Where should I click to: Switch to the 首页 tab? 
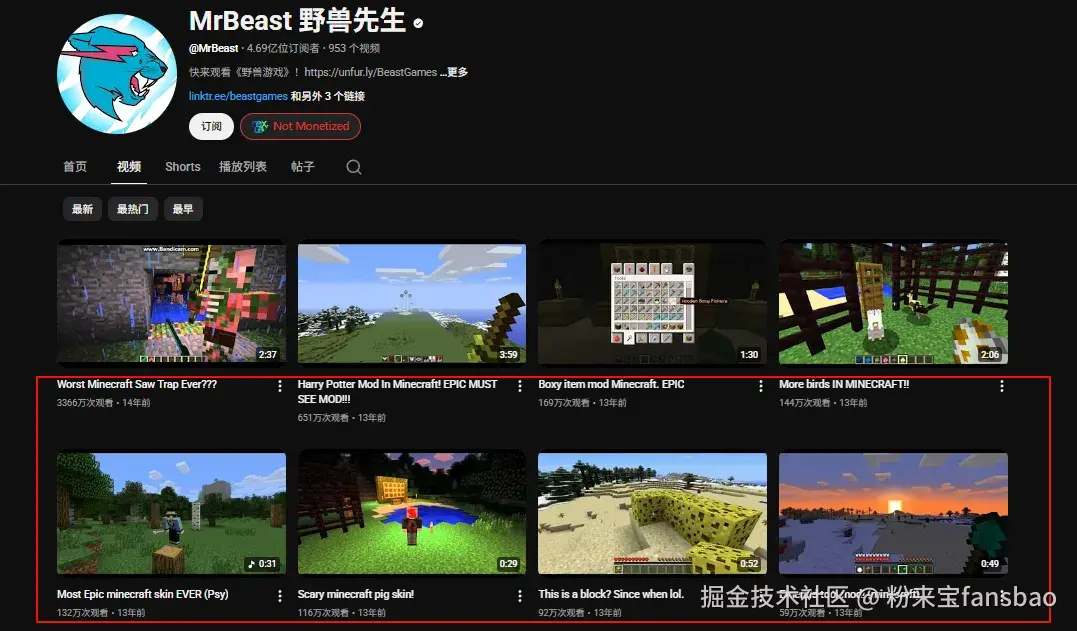75,167
